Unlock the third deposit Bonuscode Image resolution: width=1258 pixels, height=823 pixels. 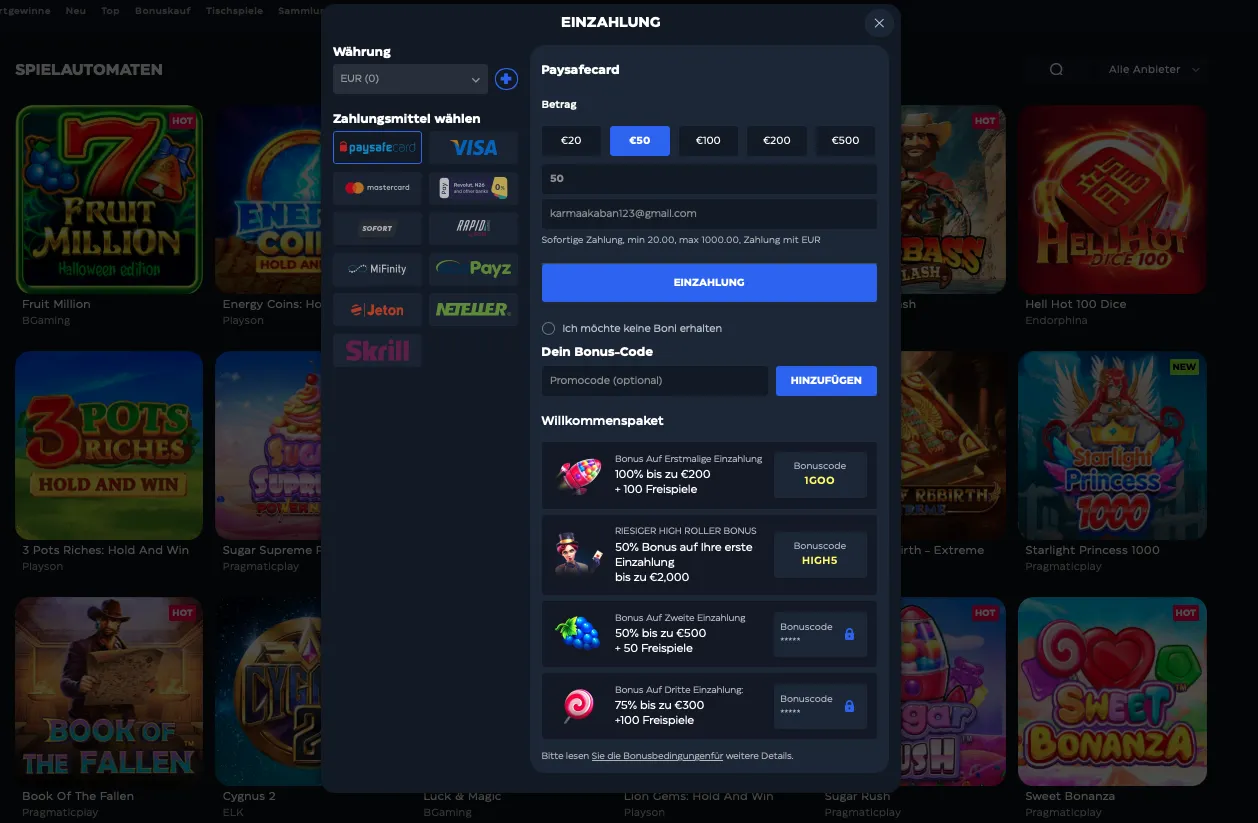(850, 706)
